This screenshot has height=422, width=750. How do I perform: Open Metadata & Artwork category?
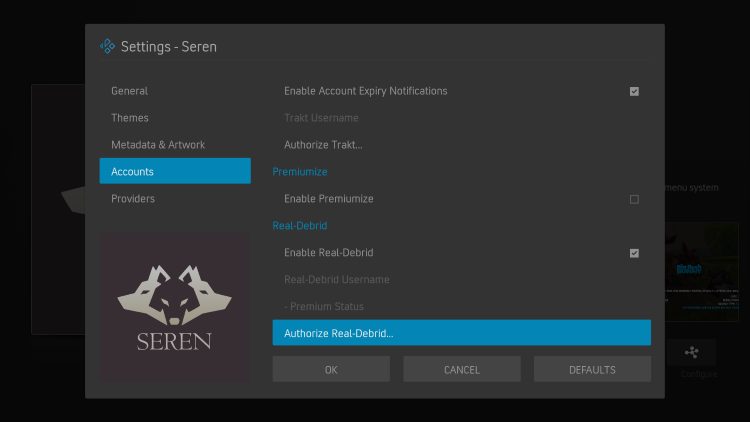[x=175, y=144]
